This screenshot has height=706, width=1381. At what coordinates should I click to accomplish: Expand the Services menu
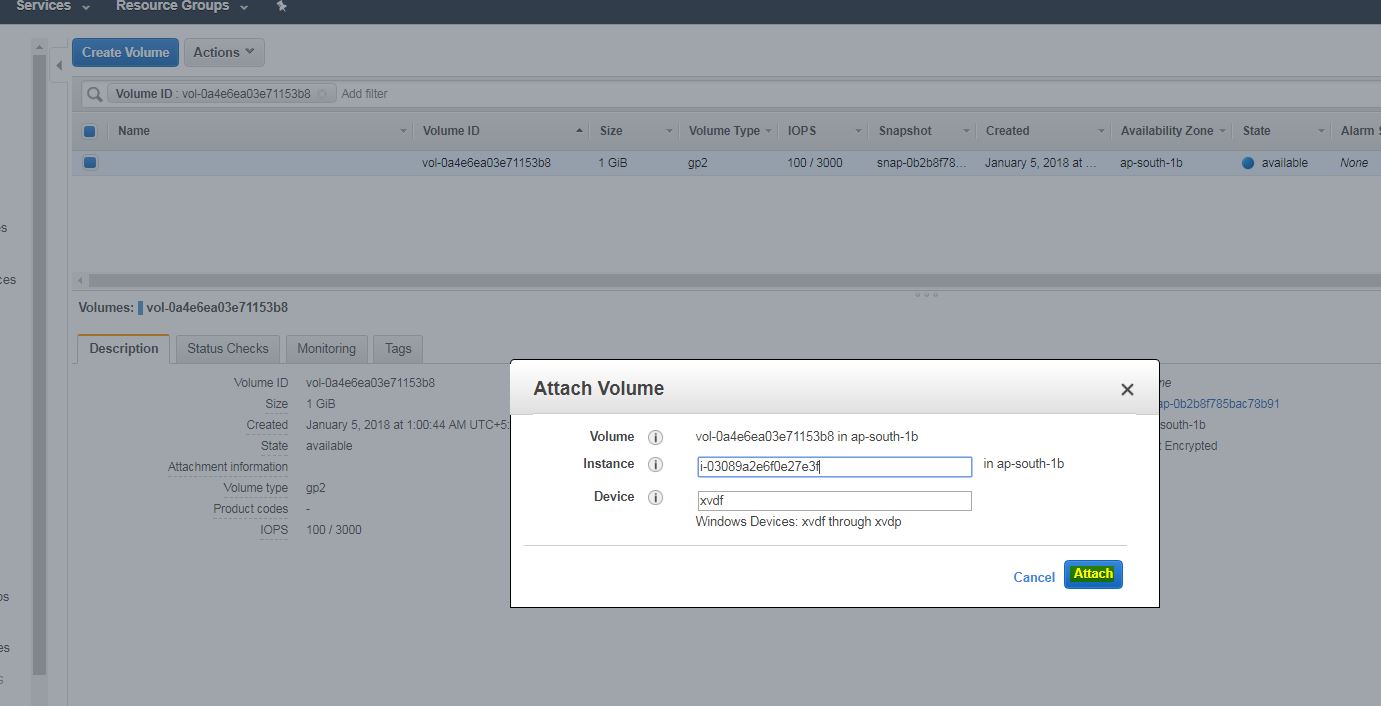pos(53,6)
